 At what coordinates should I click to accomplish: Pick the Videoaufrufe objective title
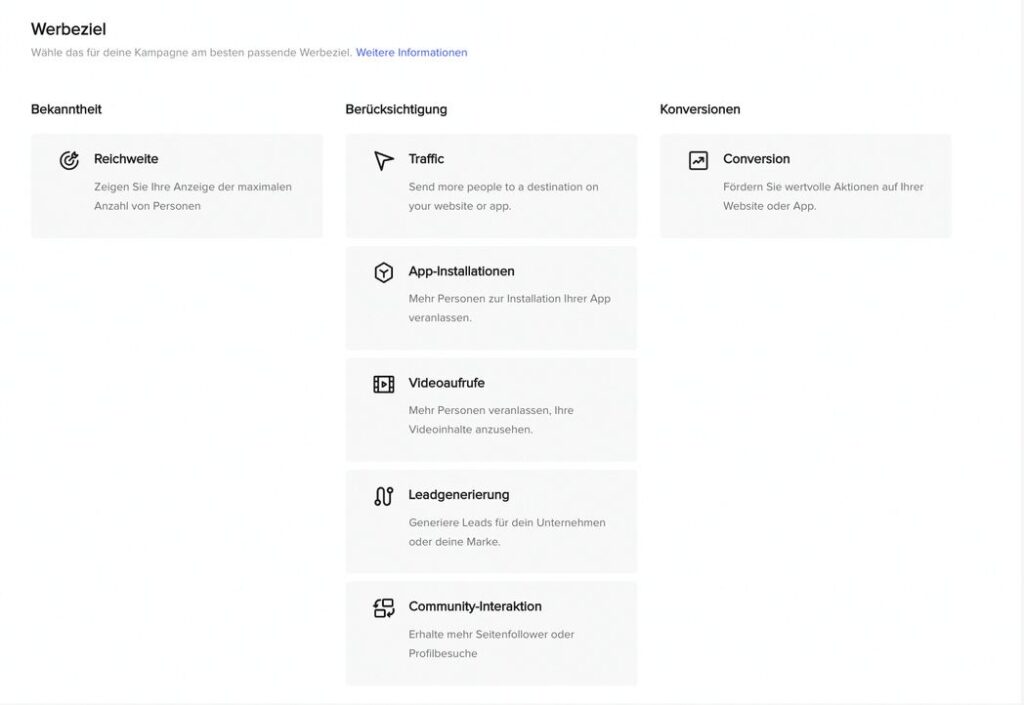pos(446,383)
